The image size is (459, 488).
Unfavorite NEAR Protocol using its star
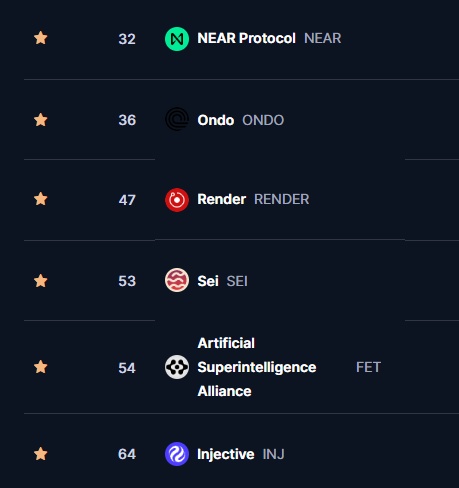point(41,38)
